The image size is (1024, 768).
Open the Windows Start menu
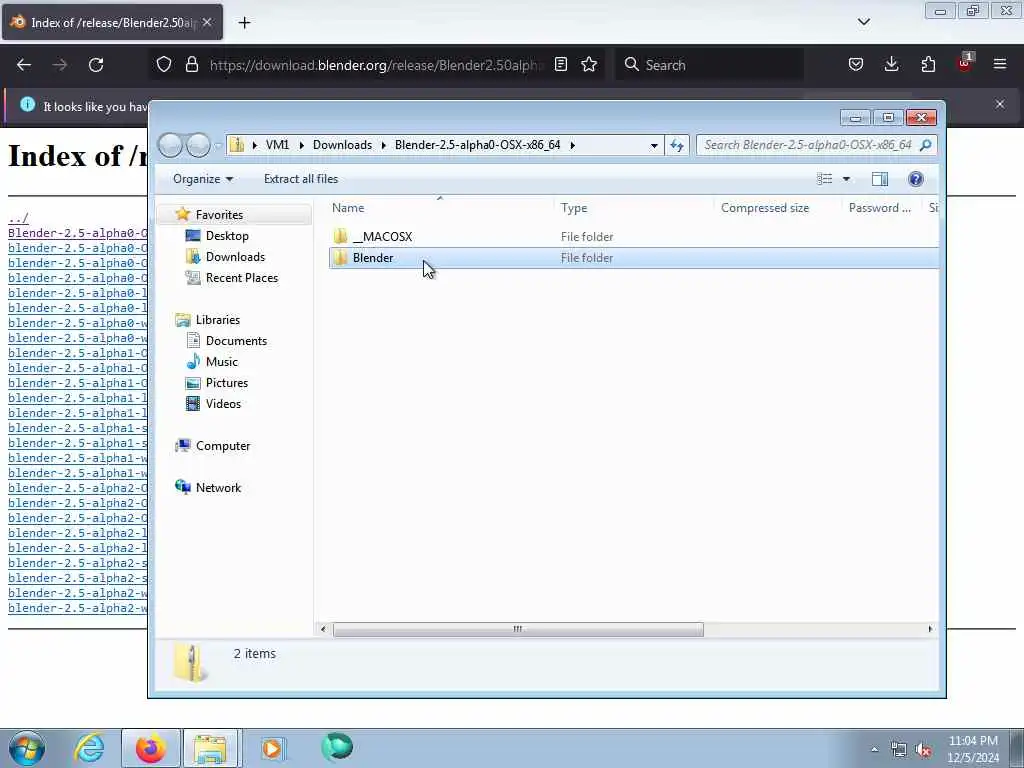(x=27, y=748)
